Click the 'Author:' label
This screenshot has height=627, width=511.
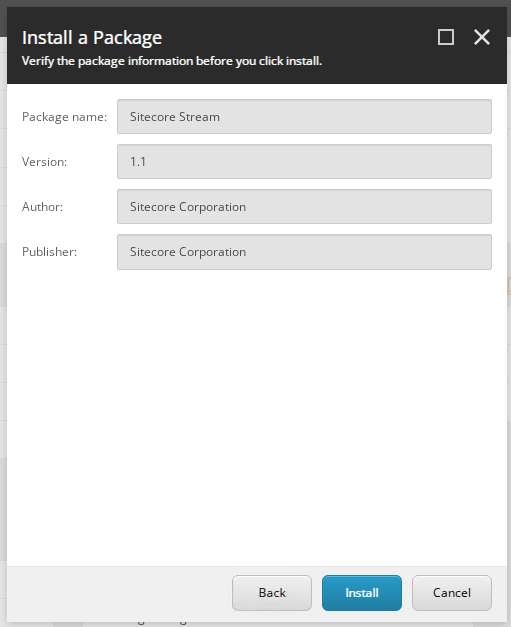tap(42, 207)
